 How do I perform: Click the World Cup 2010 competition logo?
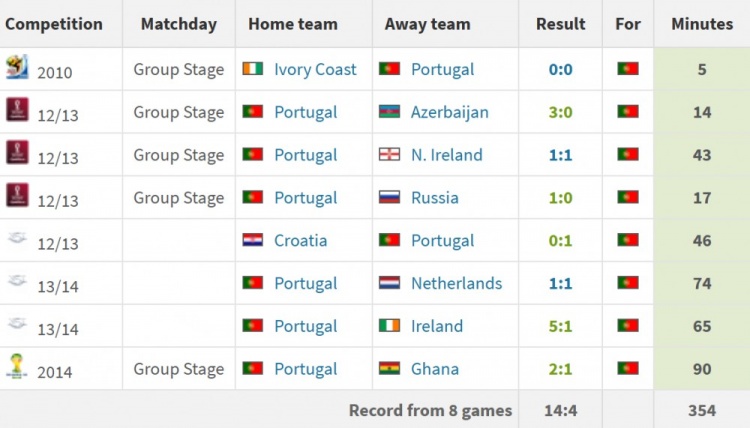[x=17, y=66]
